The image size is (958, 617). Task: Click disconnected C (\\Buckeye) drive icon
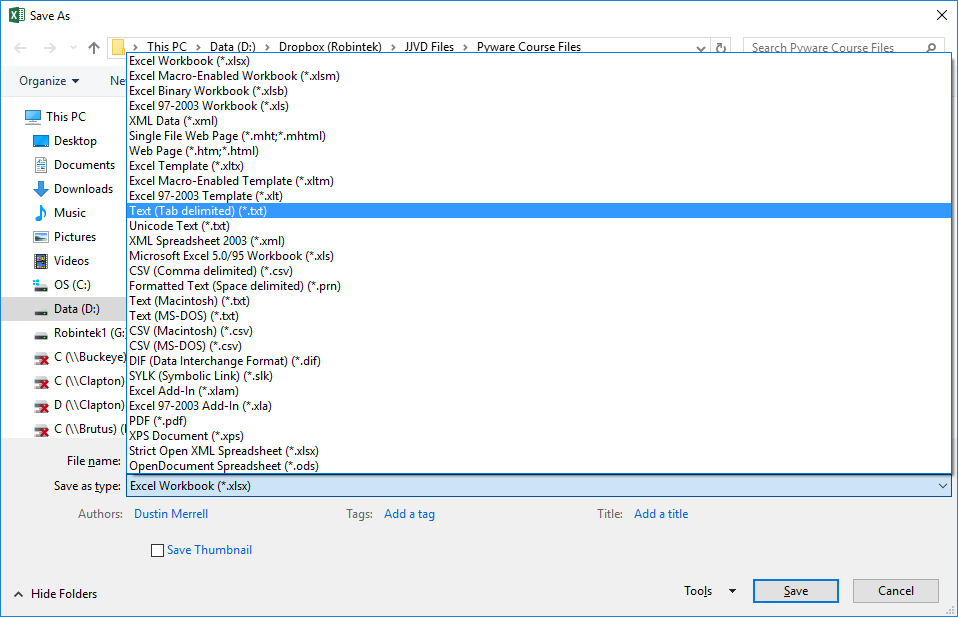pyautogui.click(x=41, y=359)
